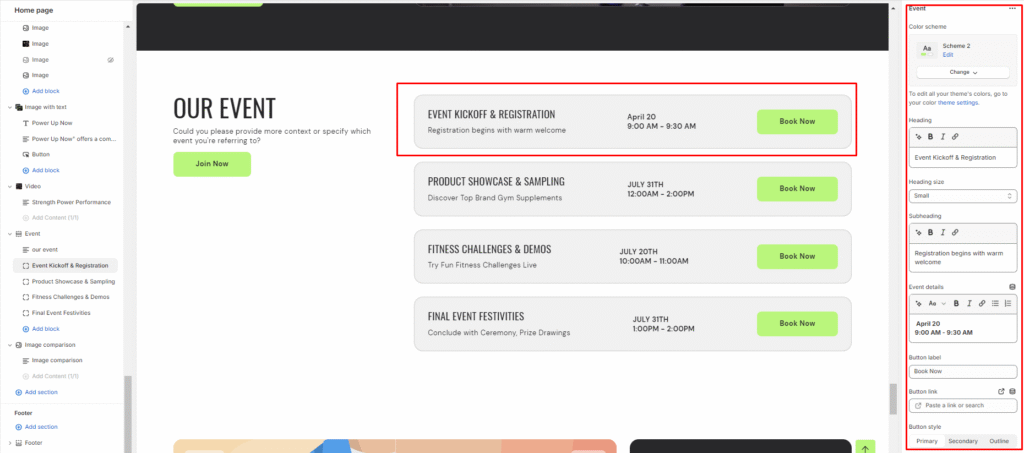This screenshot has height=453, width=1024.
Task: Click the scroll-to-top arrow button
Action: click(x=865, y=447)
